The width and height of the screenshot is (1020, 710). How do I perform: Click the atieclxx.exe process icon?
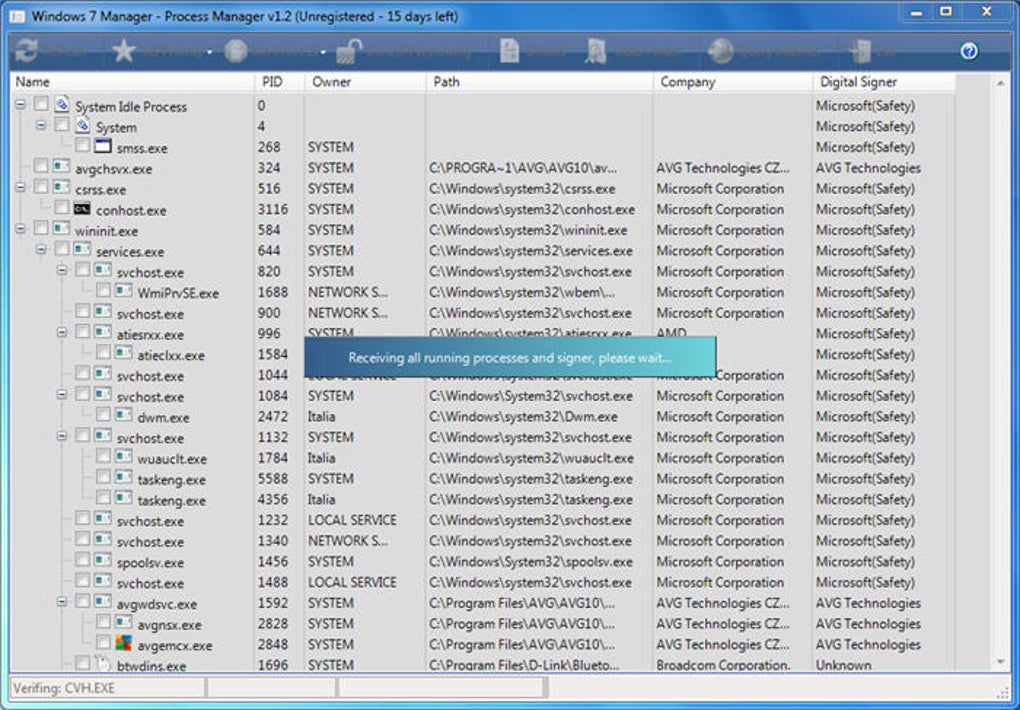click(124, 353)
